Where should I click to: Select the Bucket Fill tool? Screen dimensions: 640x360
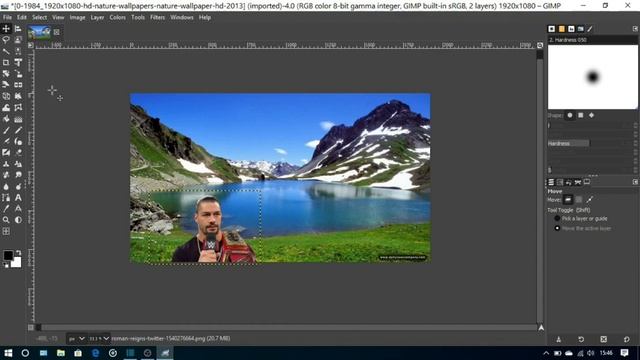[x=6, y=119]
